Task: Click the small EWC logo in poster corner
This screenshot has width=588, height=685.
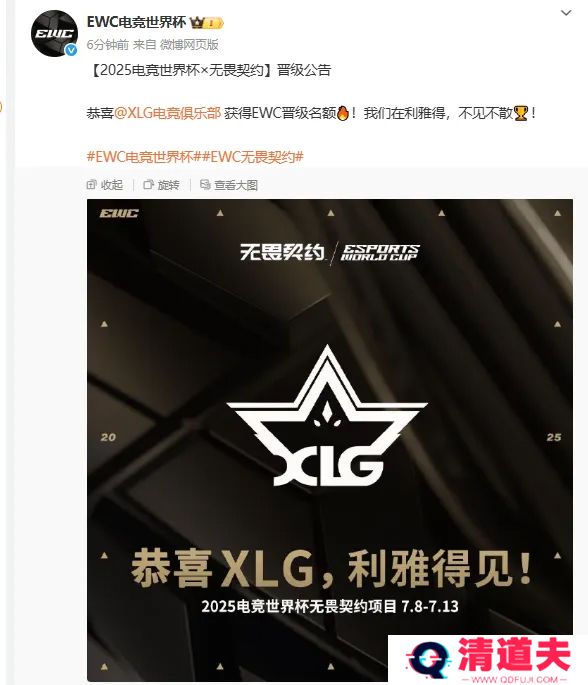Action: click(119, 213)
